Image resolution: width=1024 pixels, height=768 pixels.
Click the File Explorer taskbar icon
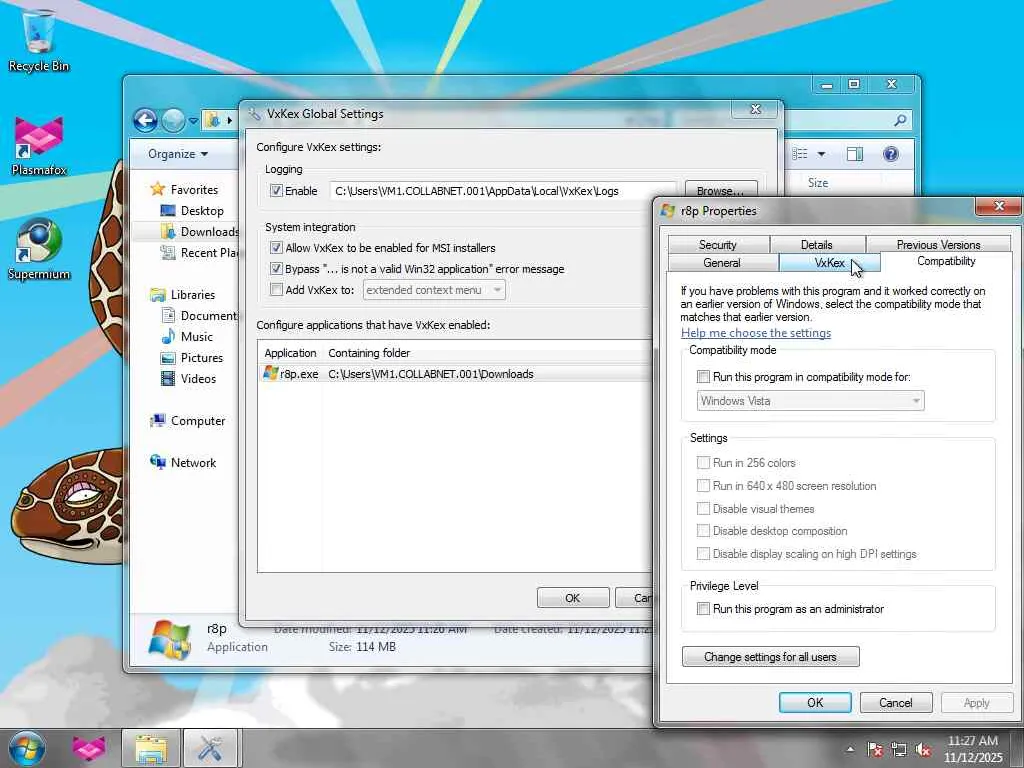coord(150,748)
